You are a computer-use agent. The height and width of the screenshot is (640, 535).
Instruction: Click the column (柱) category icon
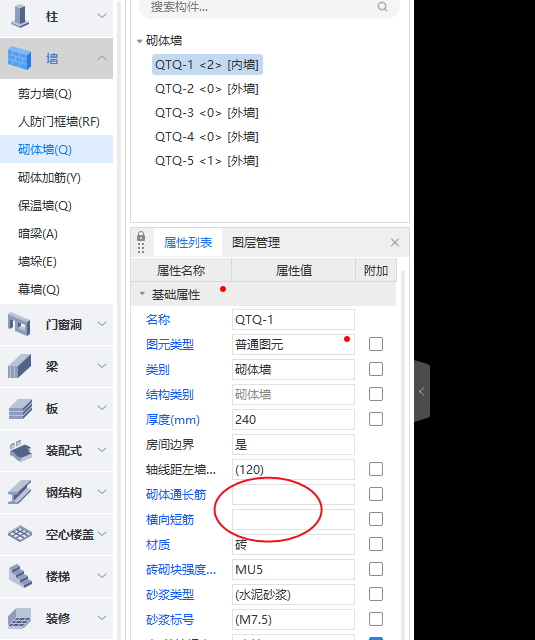point(20,16)
